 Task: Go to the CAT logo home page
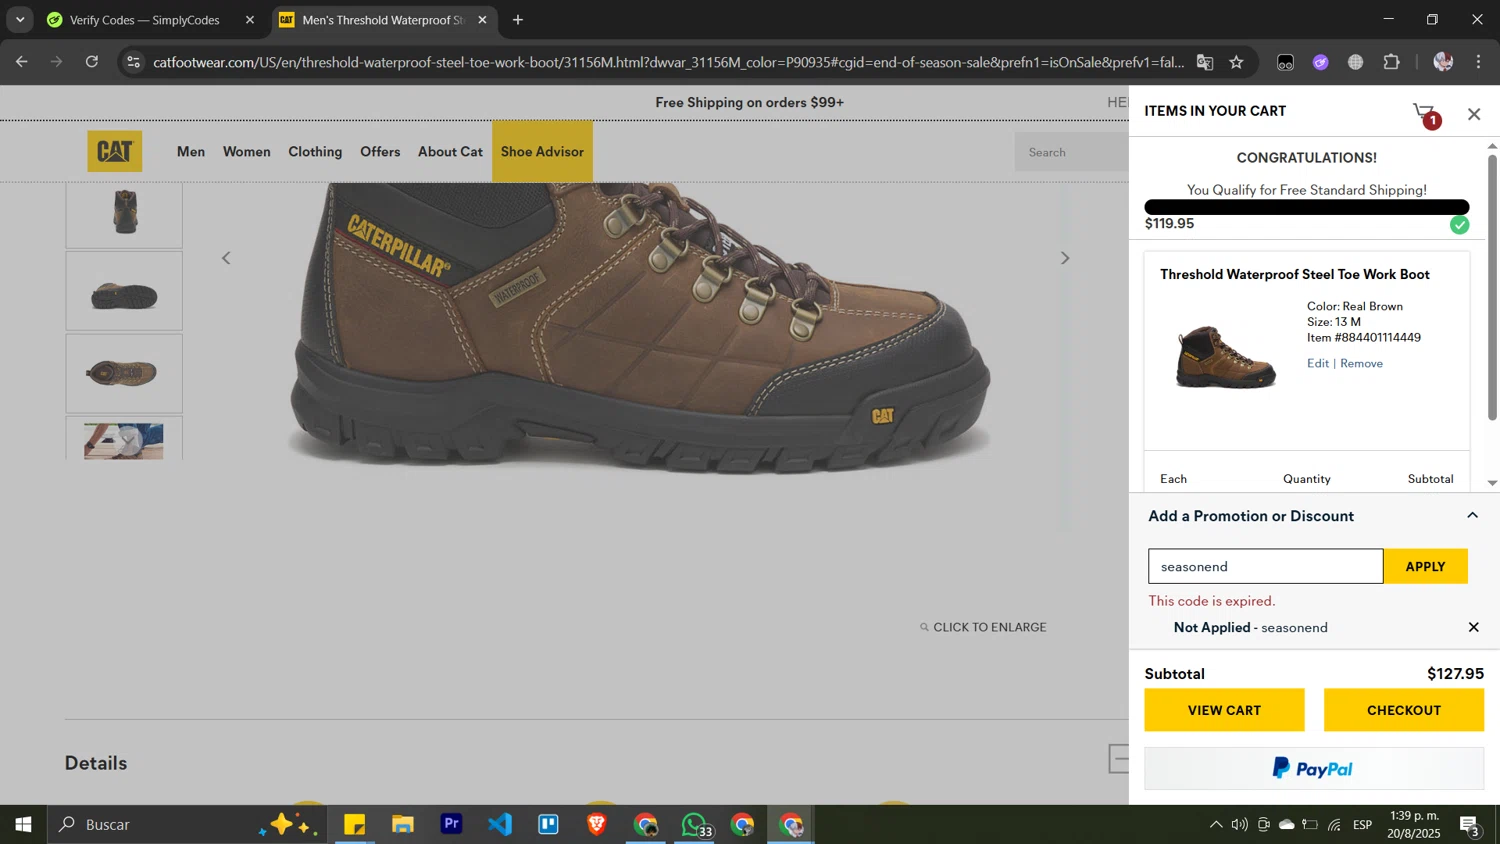pos(114,151)
